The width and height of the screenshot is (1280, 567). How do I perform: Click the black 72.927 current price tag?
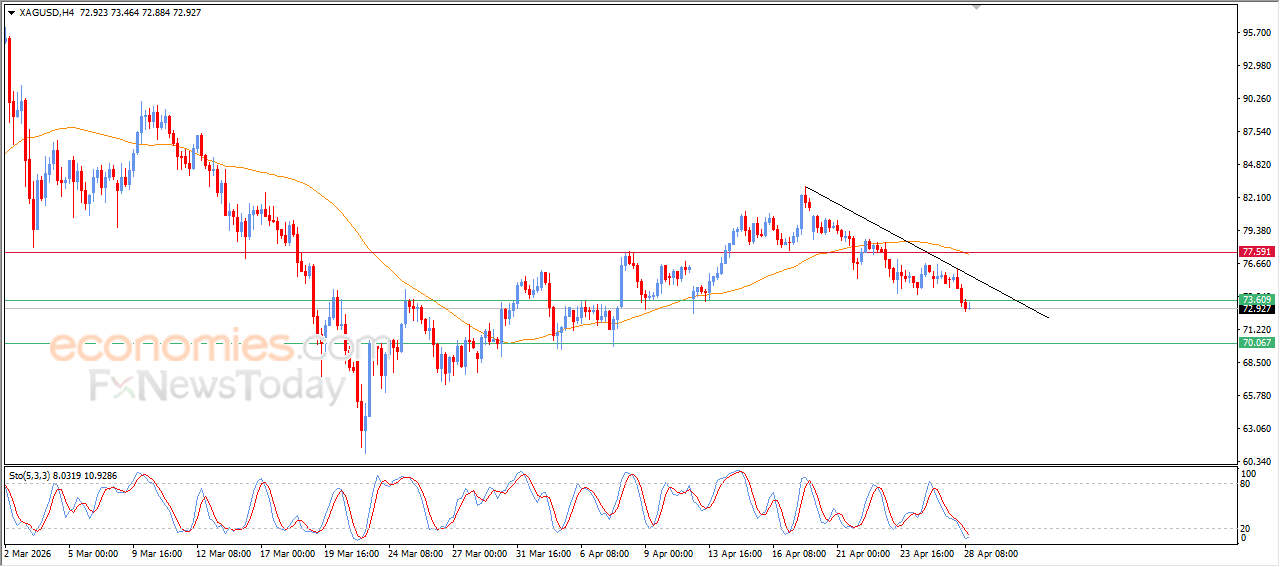1256,309
